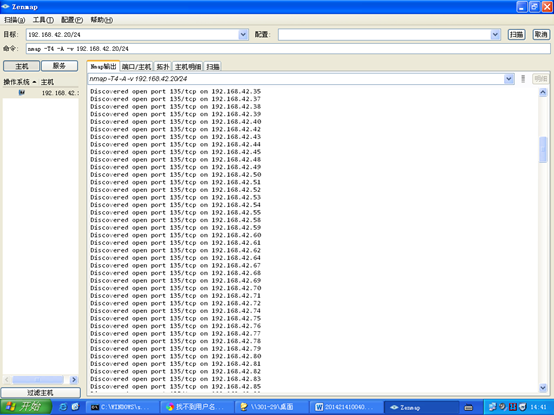Open 201421410040 Word taskbar window
The height and width of the screenshot is (415, 554).
(346, 407)
